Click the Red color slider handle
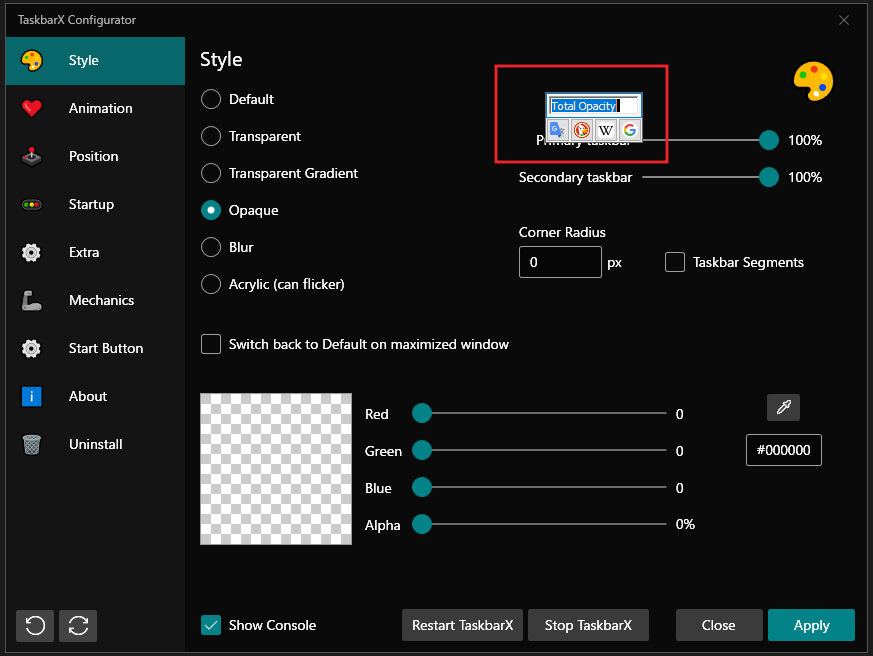The image size is (873, 656). (422, 413)
